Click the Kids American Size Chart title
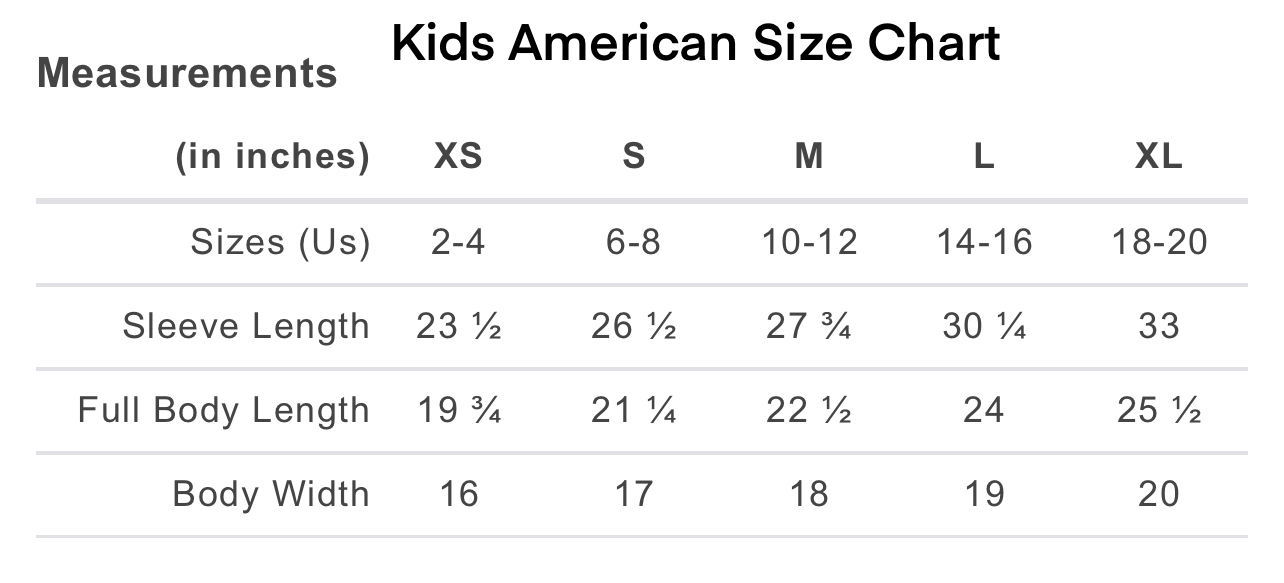This screenshot has height=583, width=1284. [696, 44]
